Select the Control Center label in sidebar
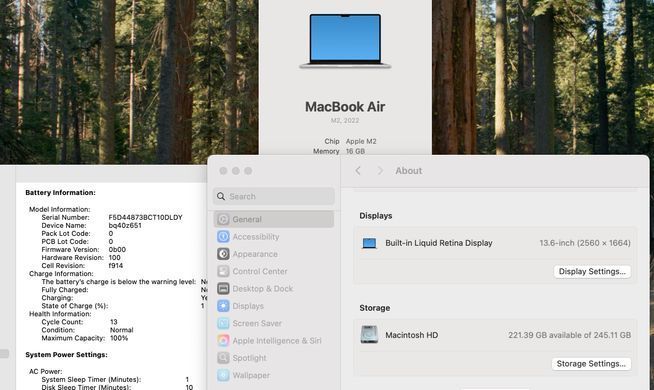 260,271
